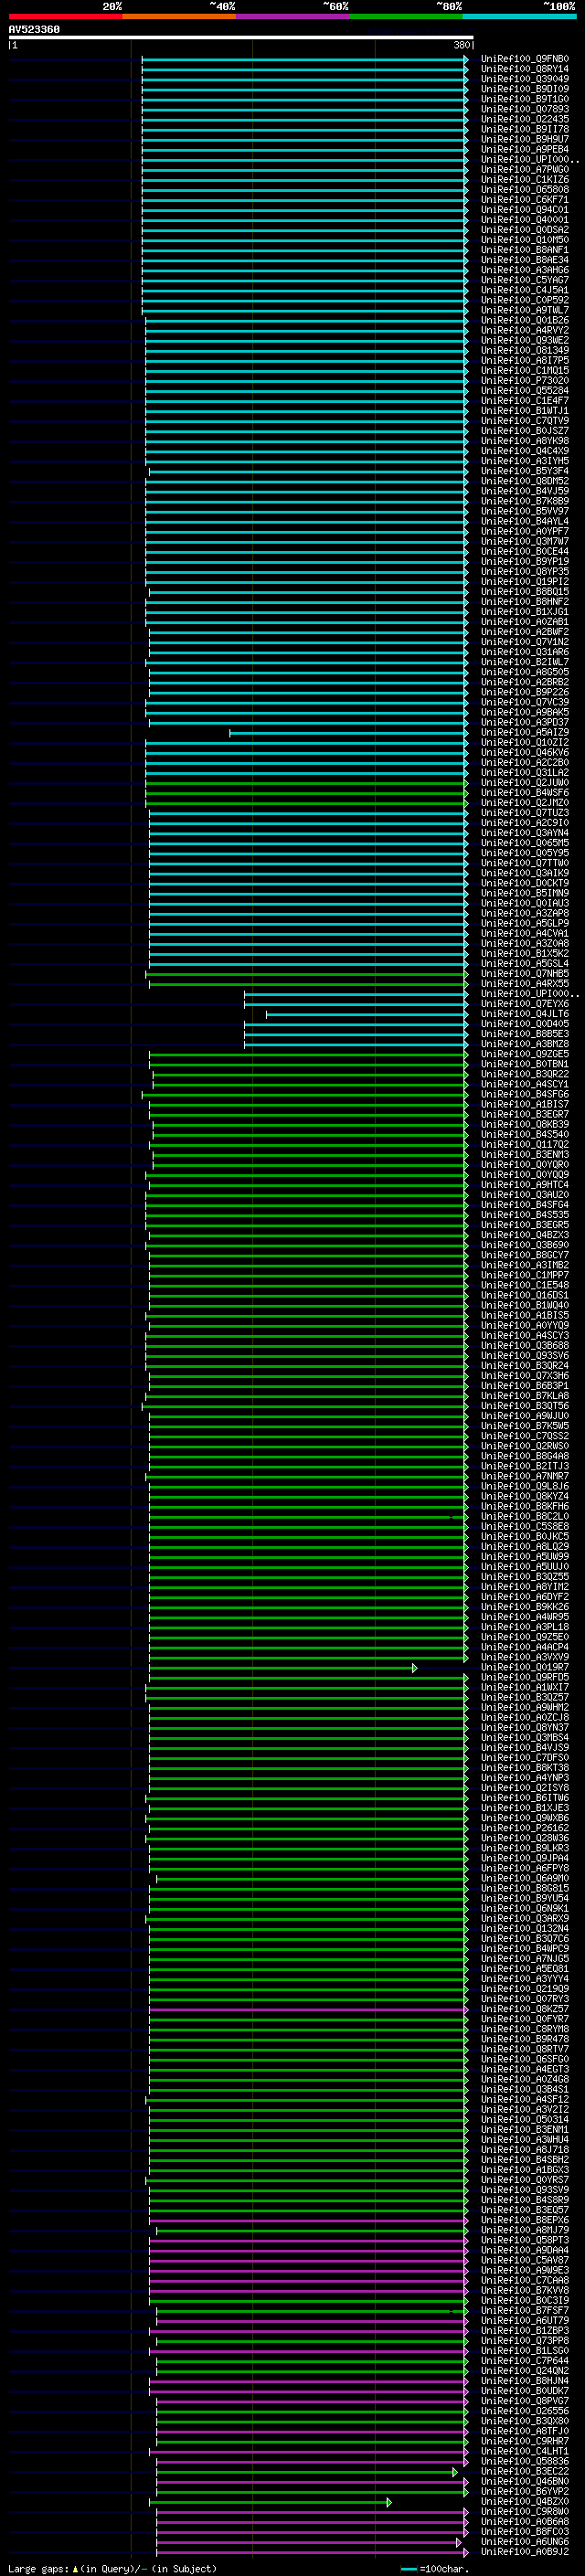
Task: Select the label UniRef100_B3QR22
Action: [x=525, y=1074]
